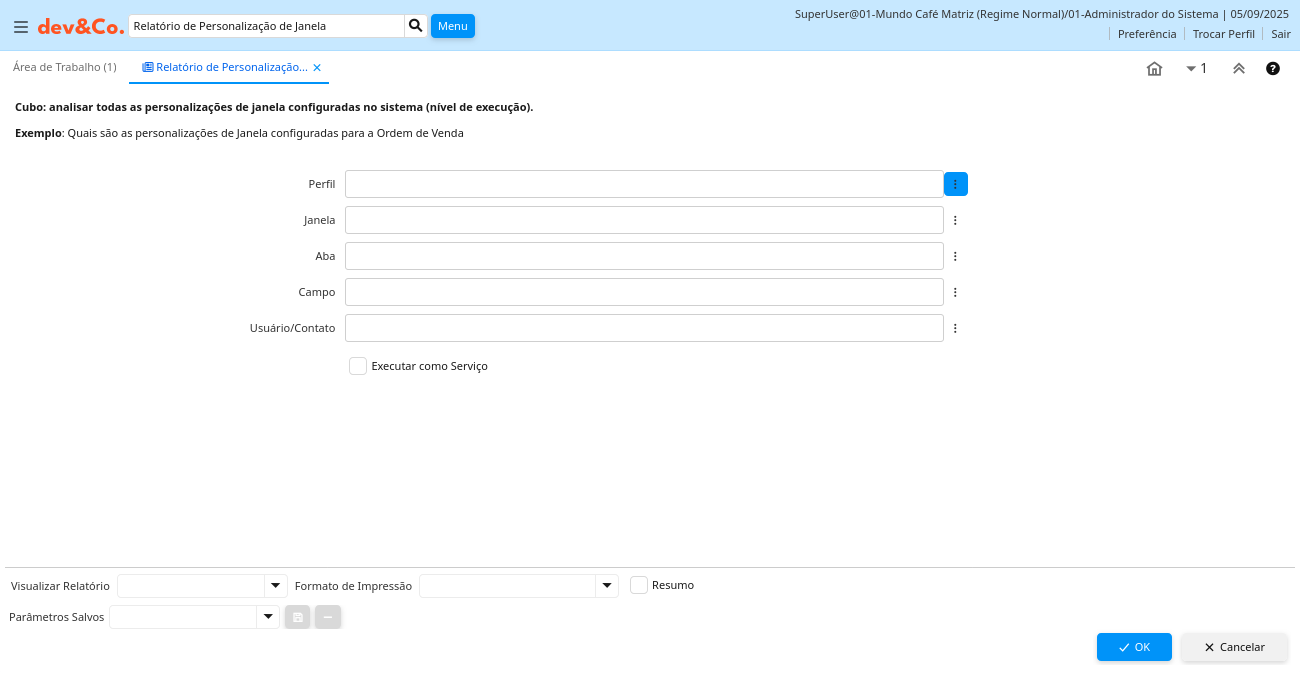Click into the Usuário/Contato input field
This screenshot has height=674, width=1300.
coord(644,328)
